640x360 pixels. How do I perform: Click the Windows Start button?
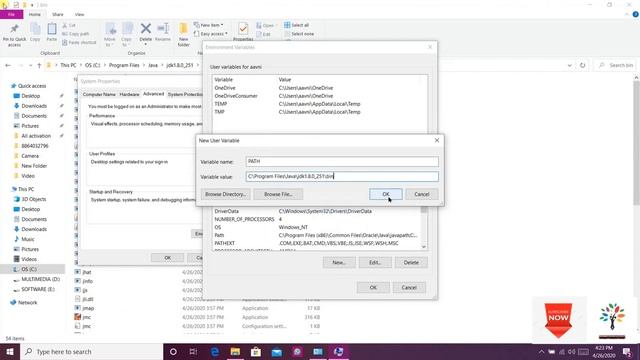[10, 351]
